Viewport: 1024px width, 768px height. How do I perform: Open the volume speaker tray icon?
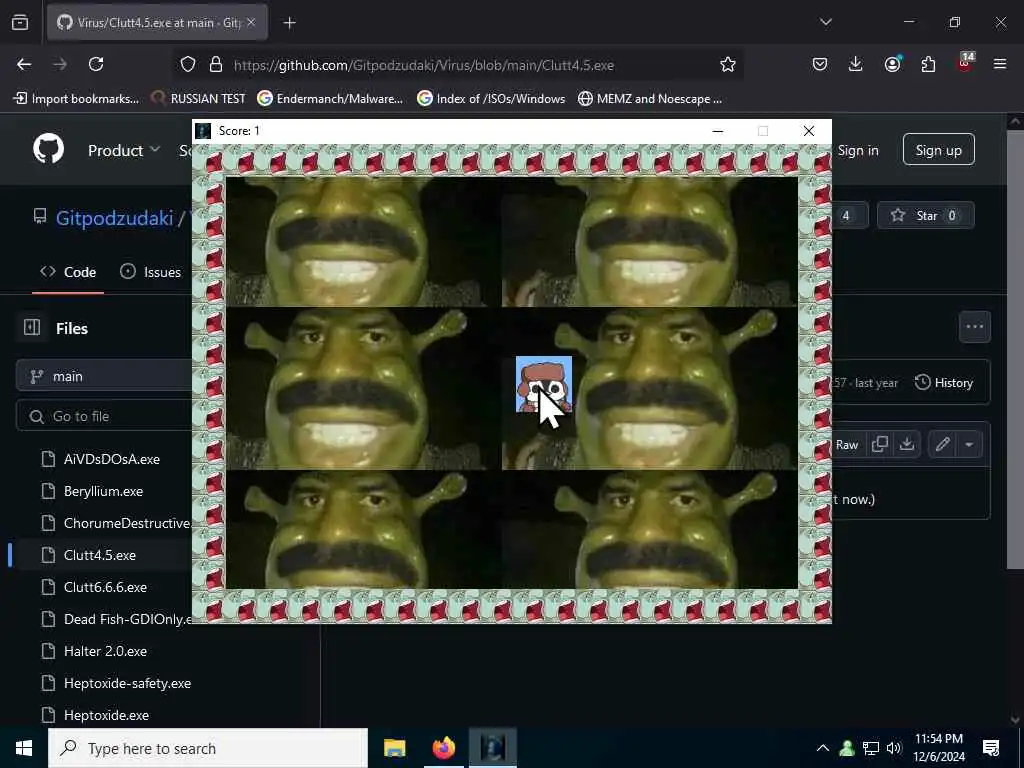click(894, 748)
